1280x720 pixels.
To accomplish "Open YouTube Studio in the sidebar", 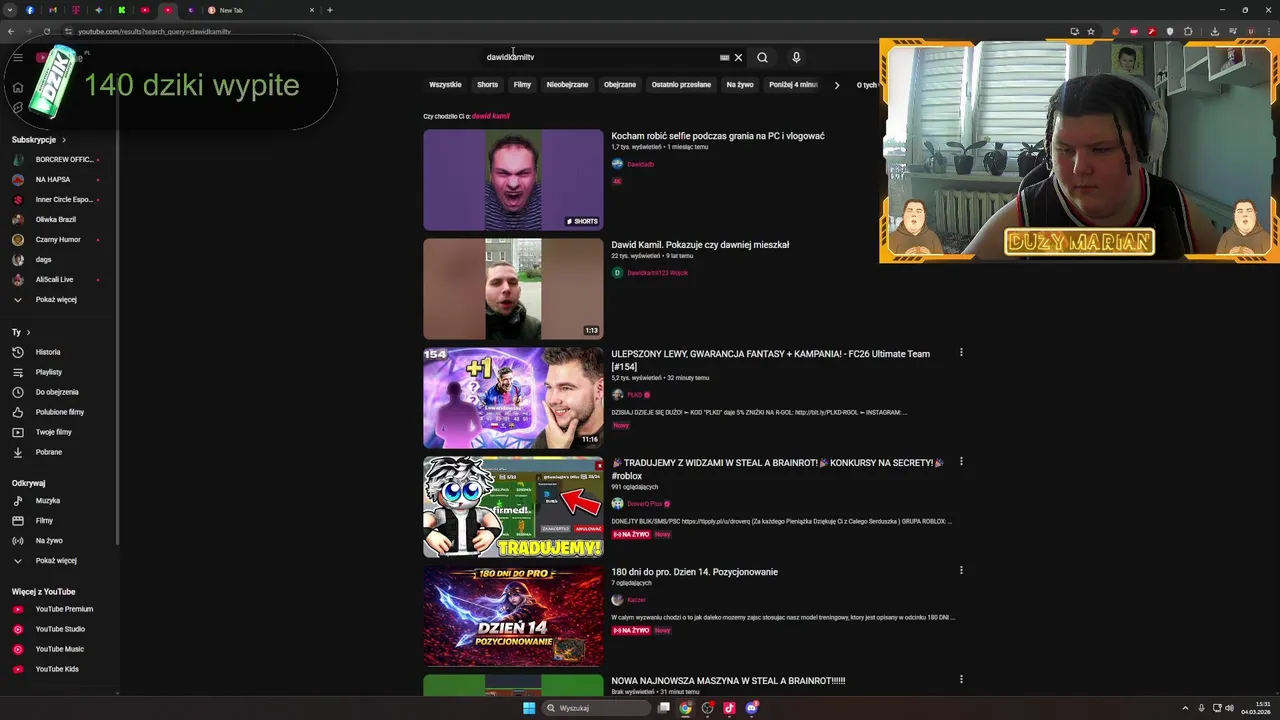I will click(x=58, y=629).
